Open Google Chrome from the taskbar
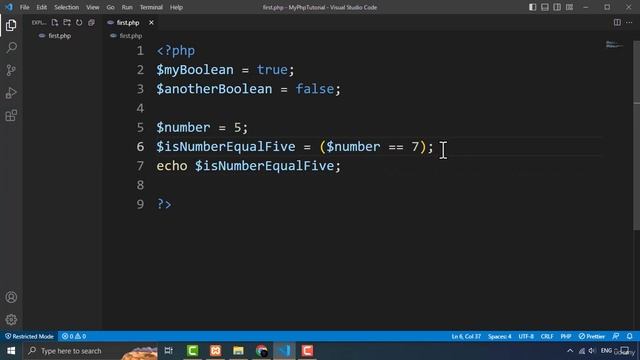The height and width of the screenshot is (360, 640). [x=262, y=351]
